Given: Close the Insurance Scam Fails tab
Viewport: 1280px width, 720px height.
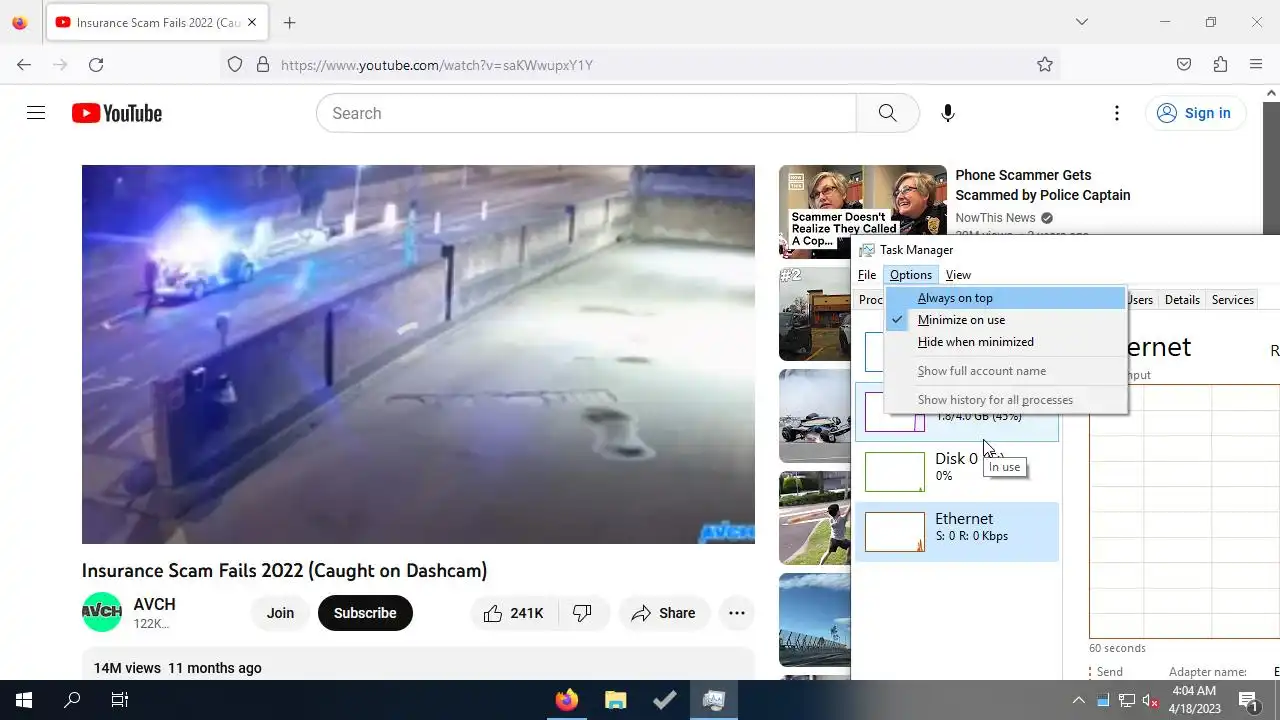Looking at the screenshot, I should pyautogui.click(x=251, y=22).
